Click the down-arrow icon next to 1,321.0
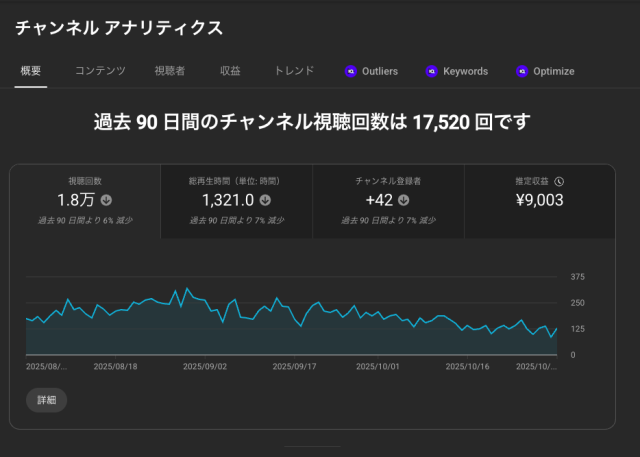Screen dimensions: 640x457 point(264,200)
